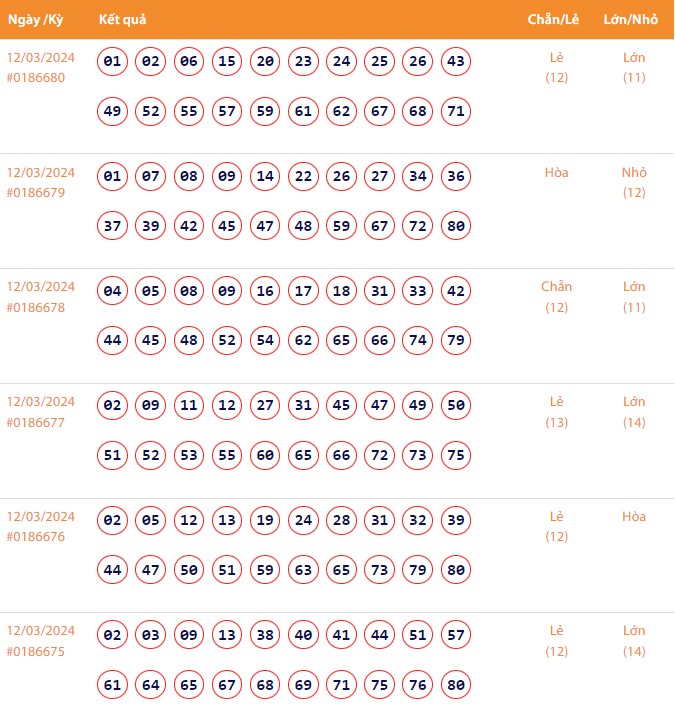Open draw #0186678 details

coord(36,307)
